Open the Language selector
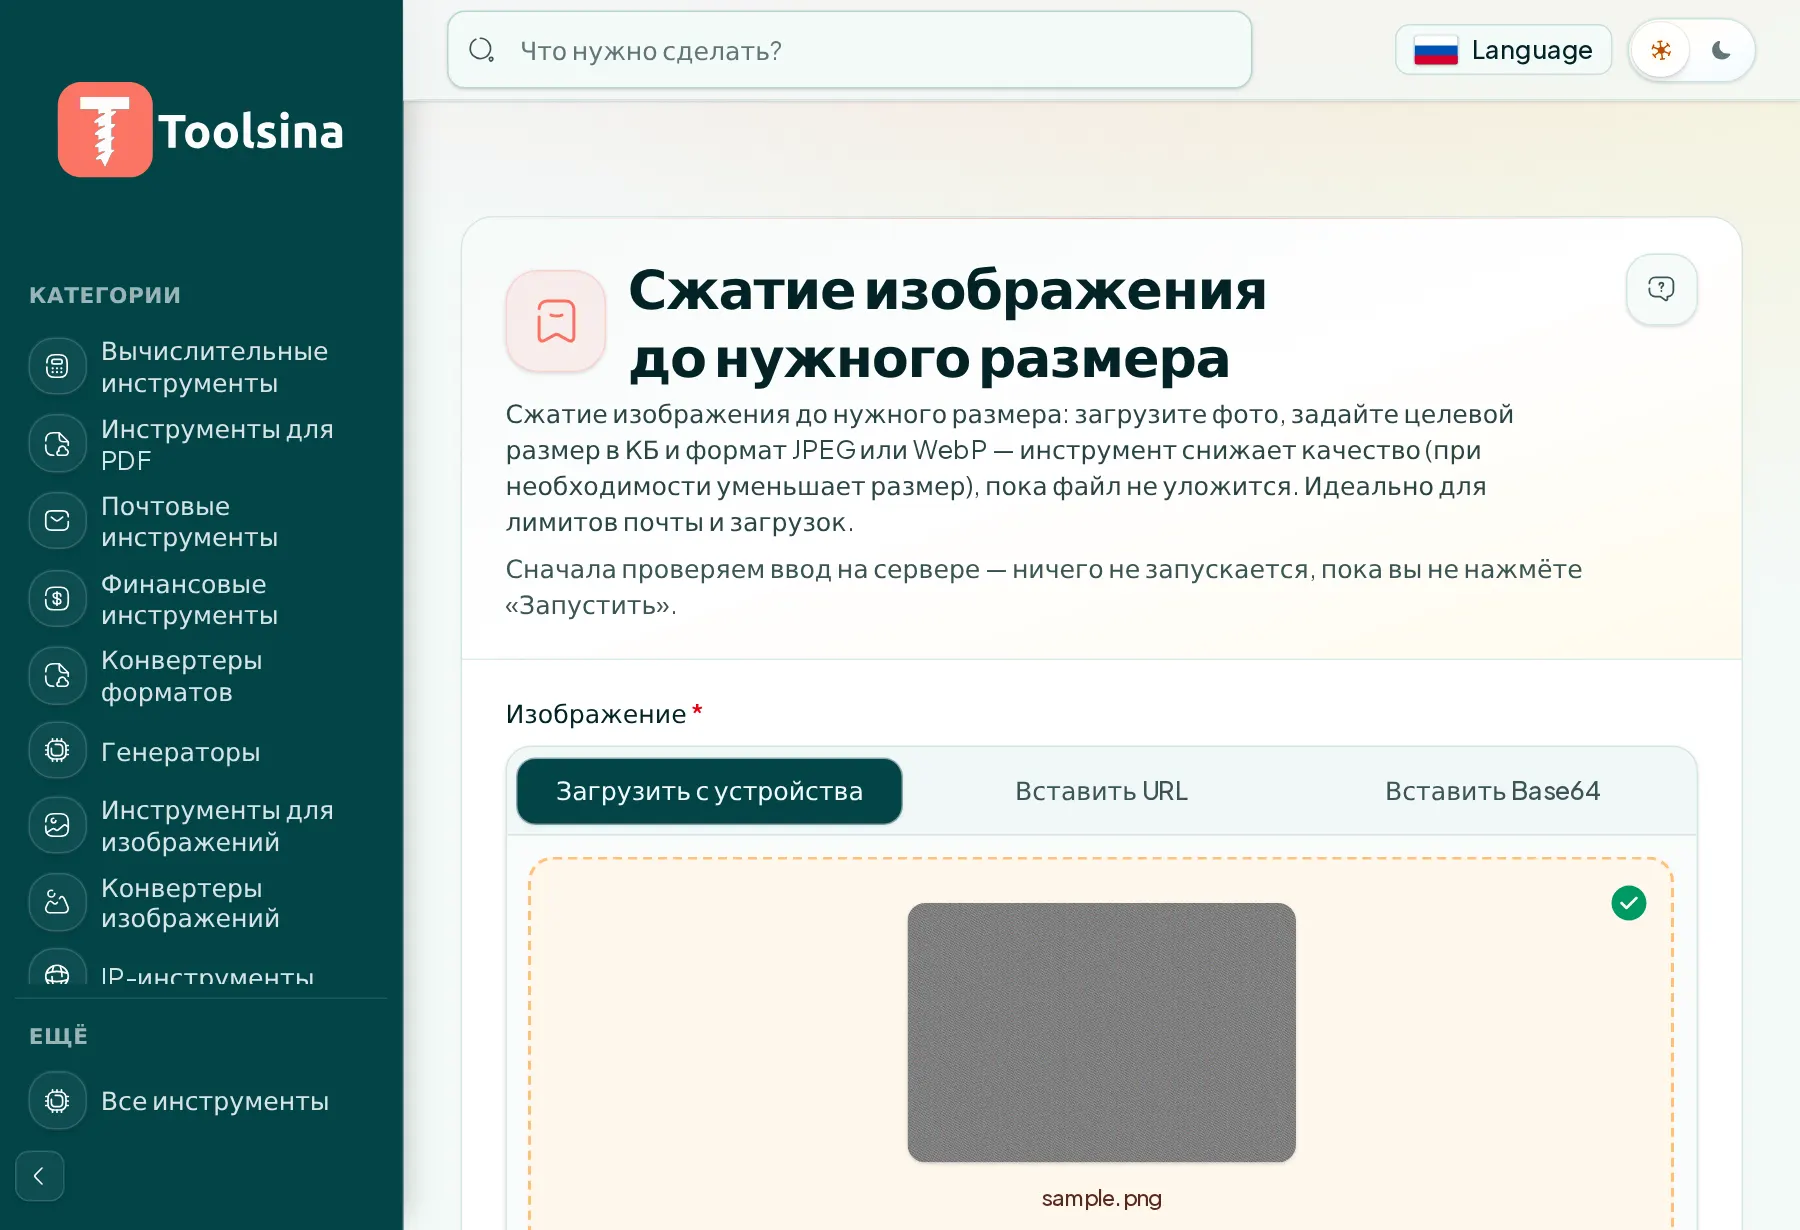The width and height of the screenshot is (1800, 1230). pos(1503,50)
